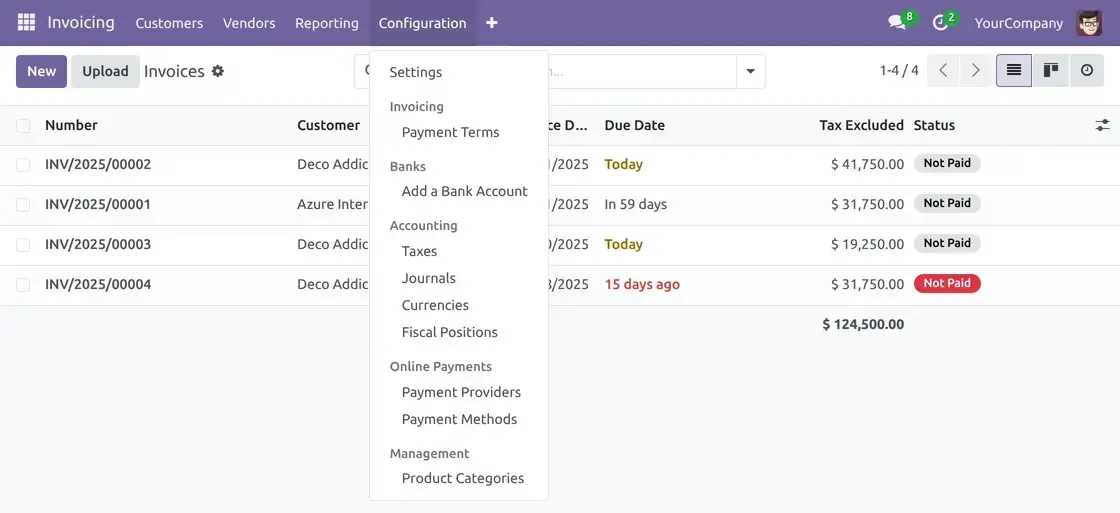This screenshot has height=513, width=1120.
Task: Sort by Number column header
Action: pos(71,125)
